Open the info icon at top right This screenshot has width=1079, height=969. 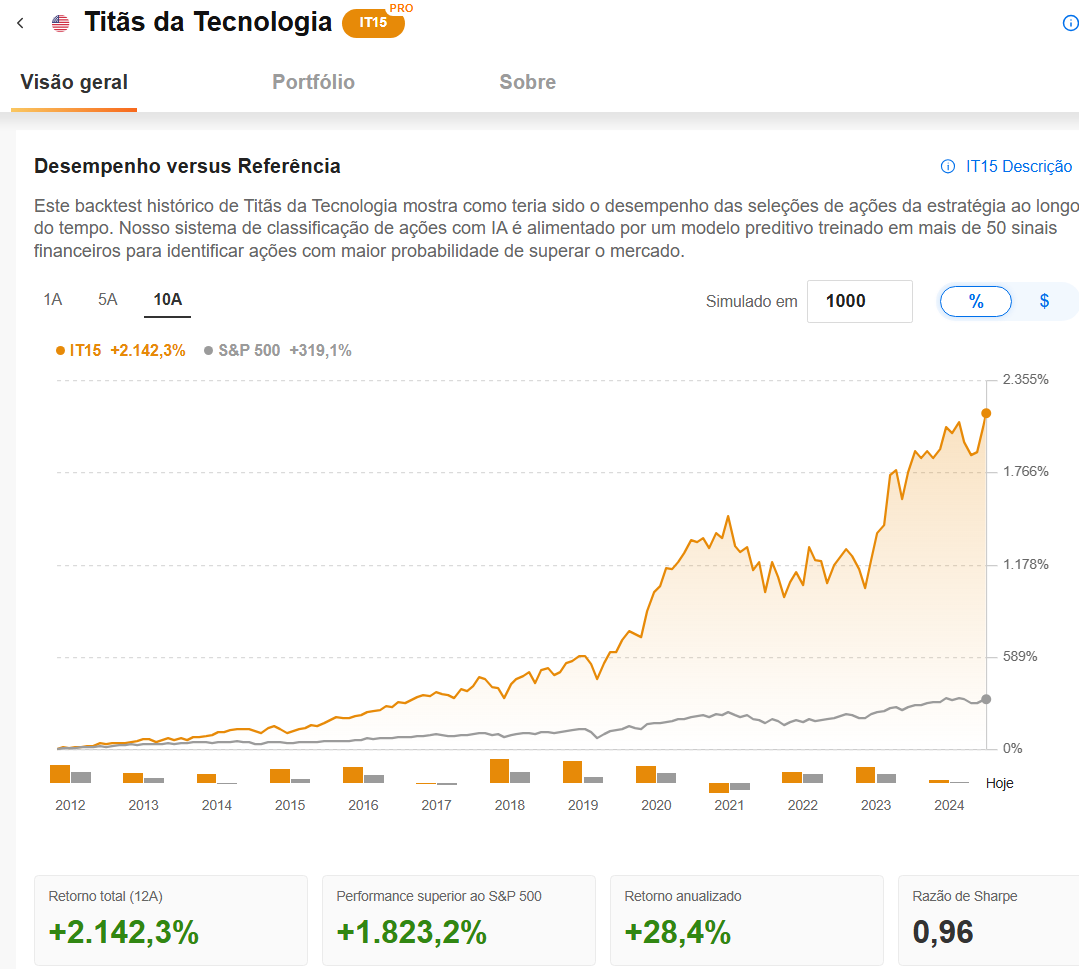point(1070,23)
